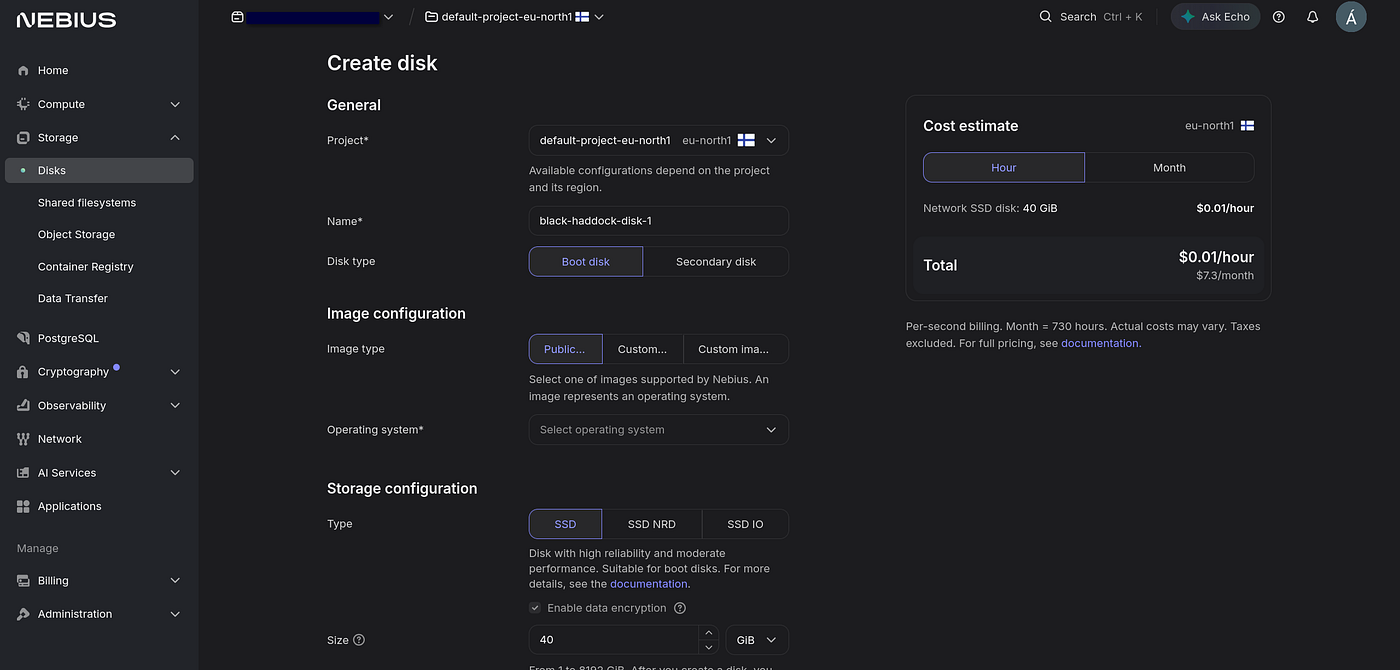Click the $7.3/month total text
This screenshot has height=670, width=1400.
pyautogui.click(x=1224, y=275)
